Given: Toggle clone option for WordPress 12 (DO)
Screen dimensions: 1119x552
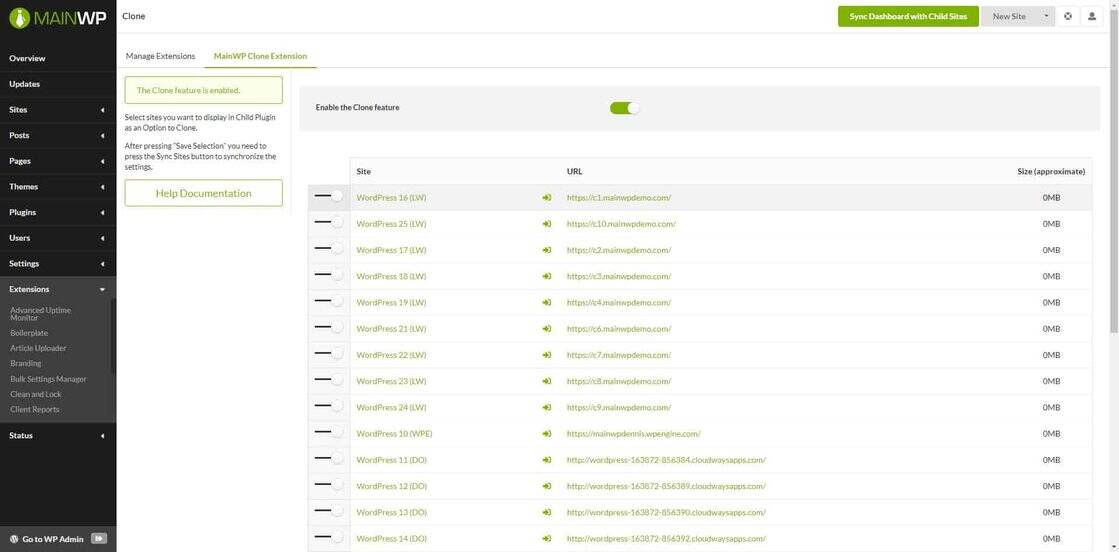Looking at the screenshot, I should (328, 484).
